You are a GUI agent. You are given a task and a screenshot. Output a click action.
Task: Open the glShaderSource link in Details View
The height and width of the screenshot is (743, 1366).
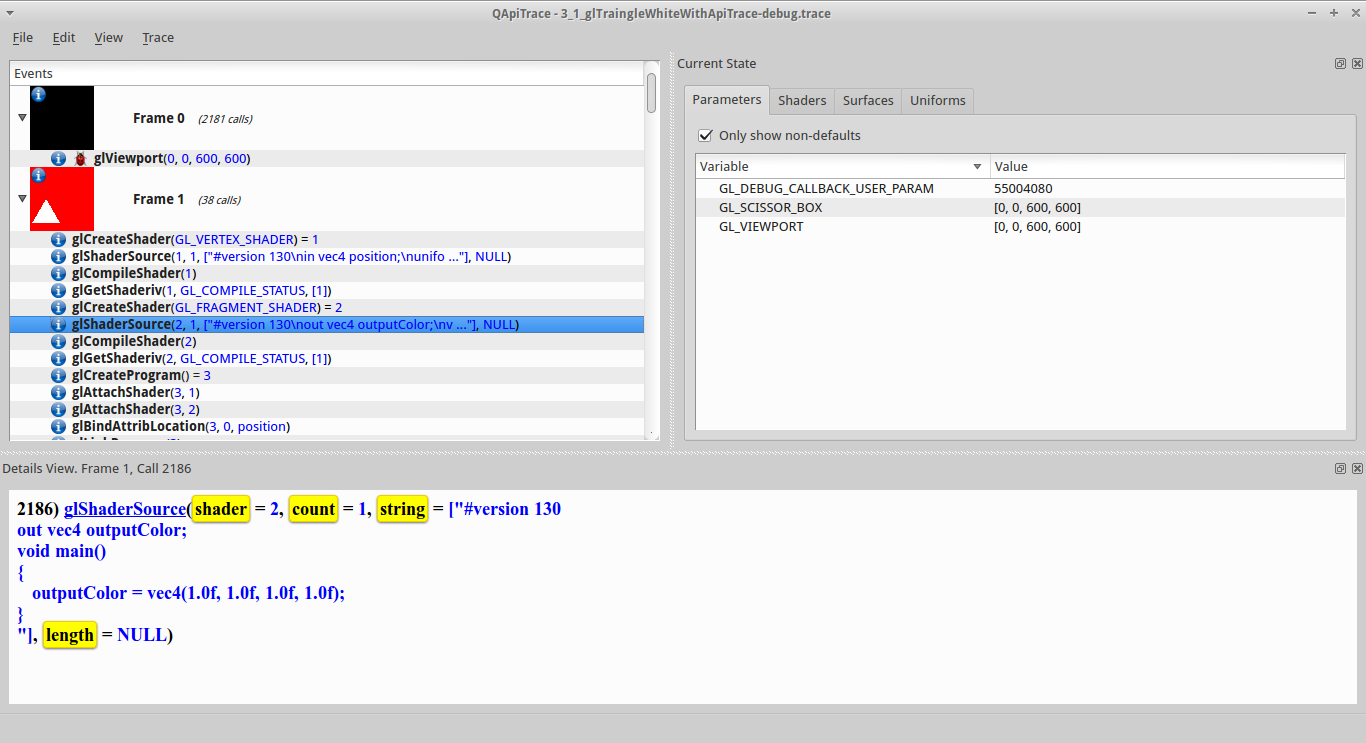pos(125,509)
